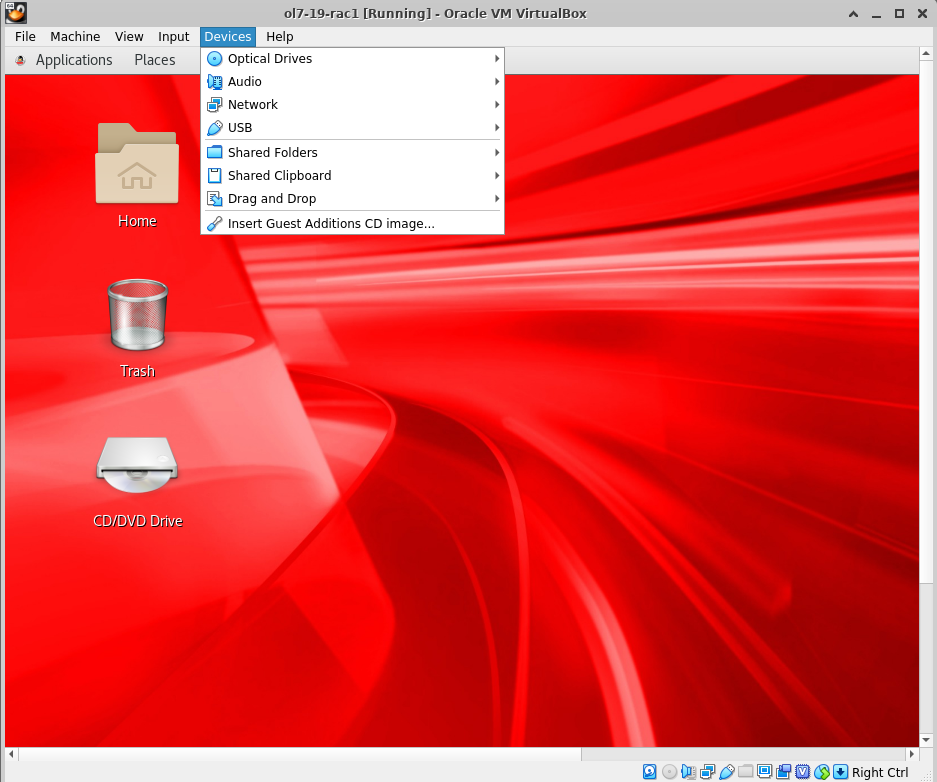
Task: Open the Network submenu entry
Action: (x=352, y=105)
